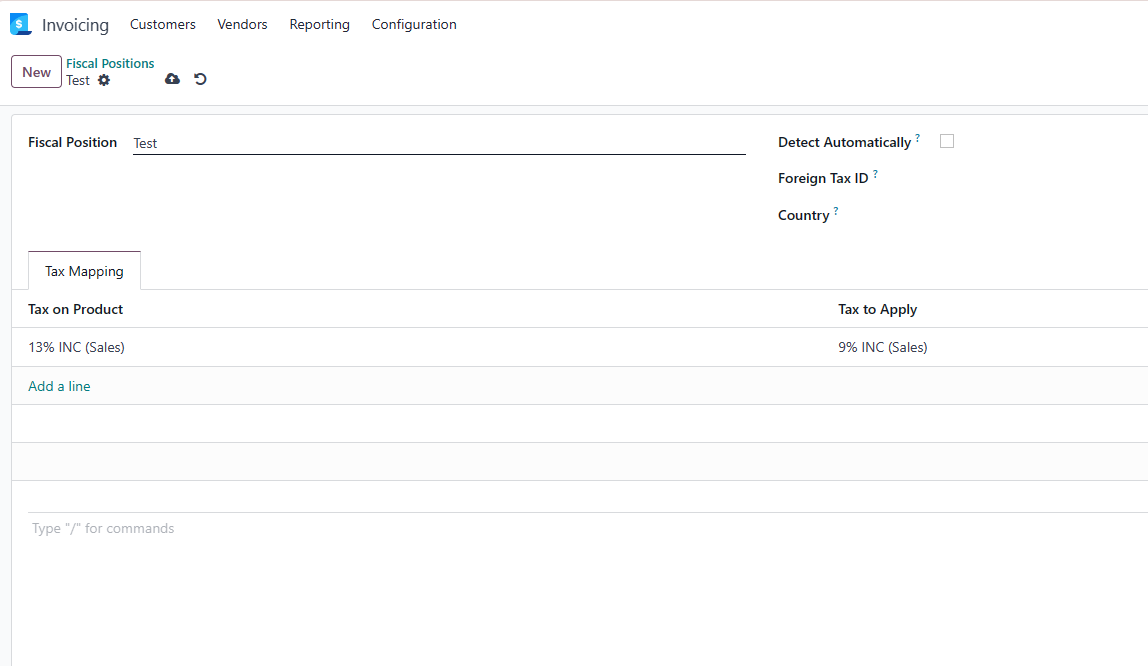Screen dimensions: 1148x666
Task: Open the Configuration menu
Action: pyautogui.click(x=414, y=24)
